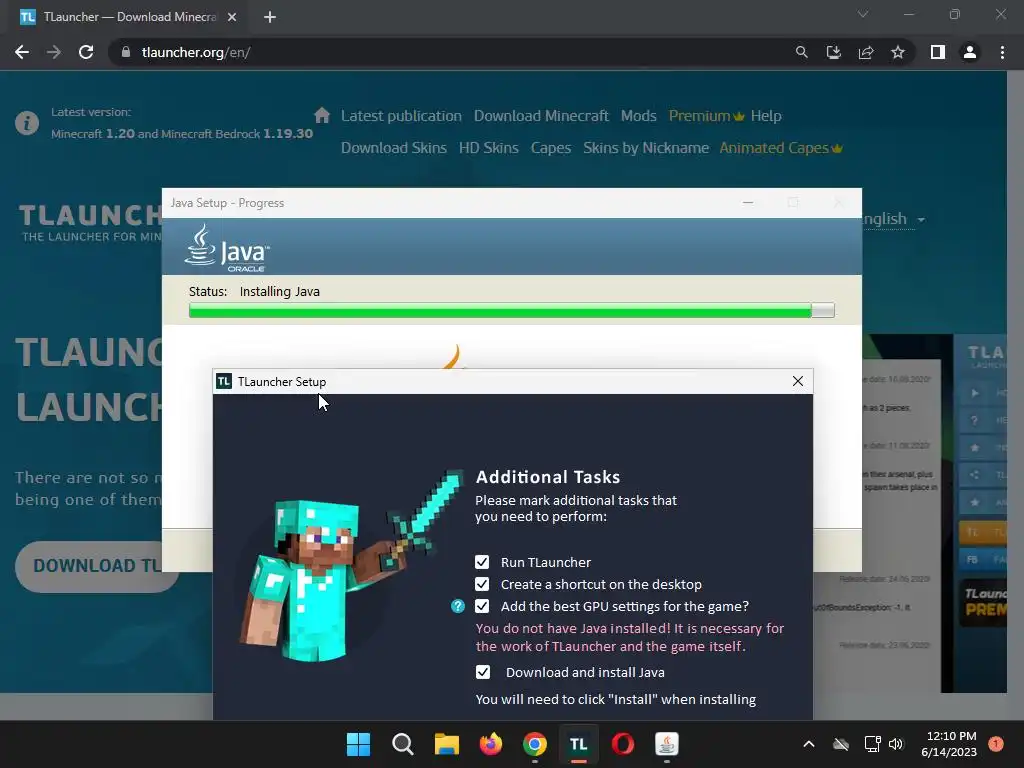Reload the tlauncher.org page
The image size is (1024, 768).
tap(86, 52)
